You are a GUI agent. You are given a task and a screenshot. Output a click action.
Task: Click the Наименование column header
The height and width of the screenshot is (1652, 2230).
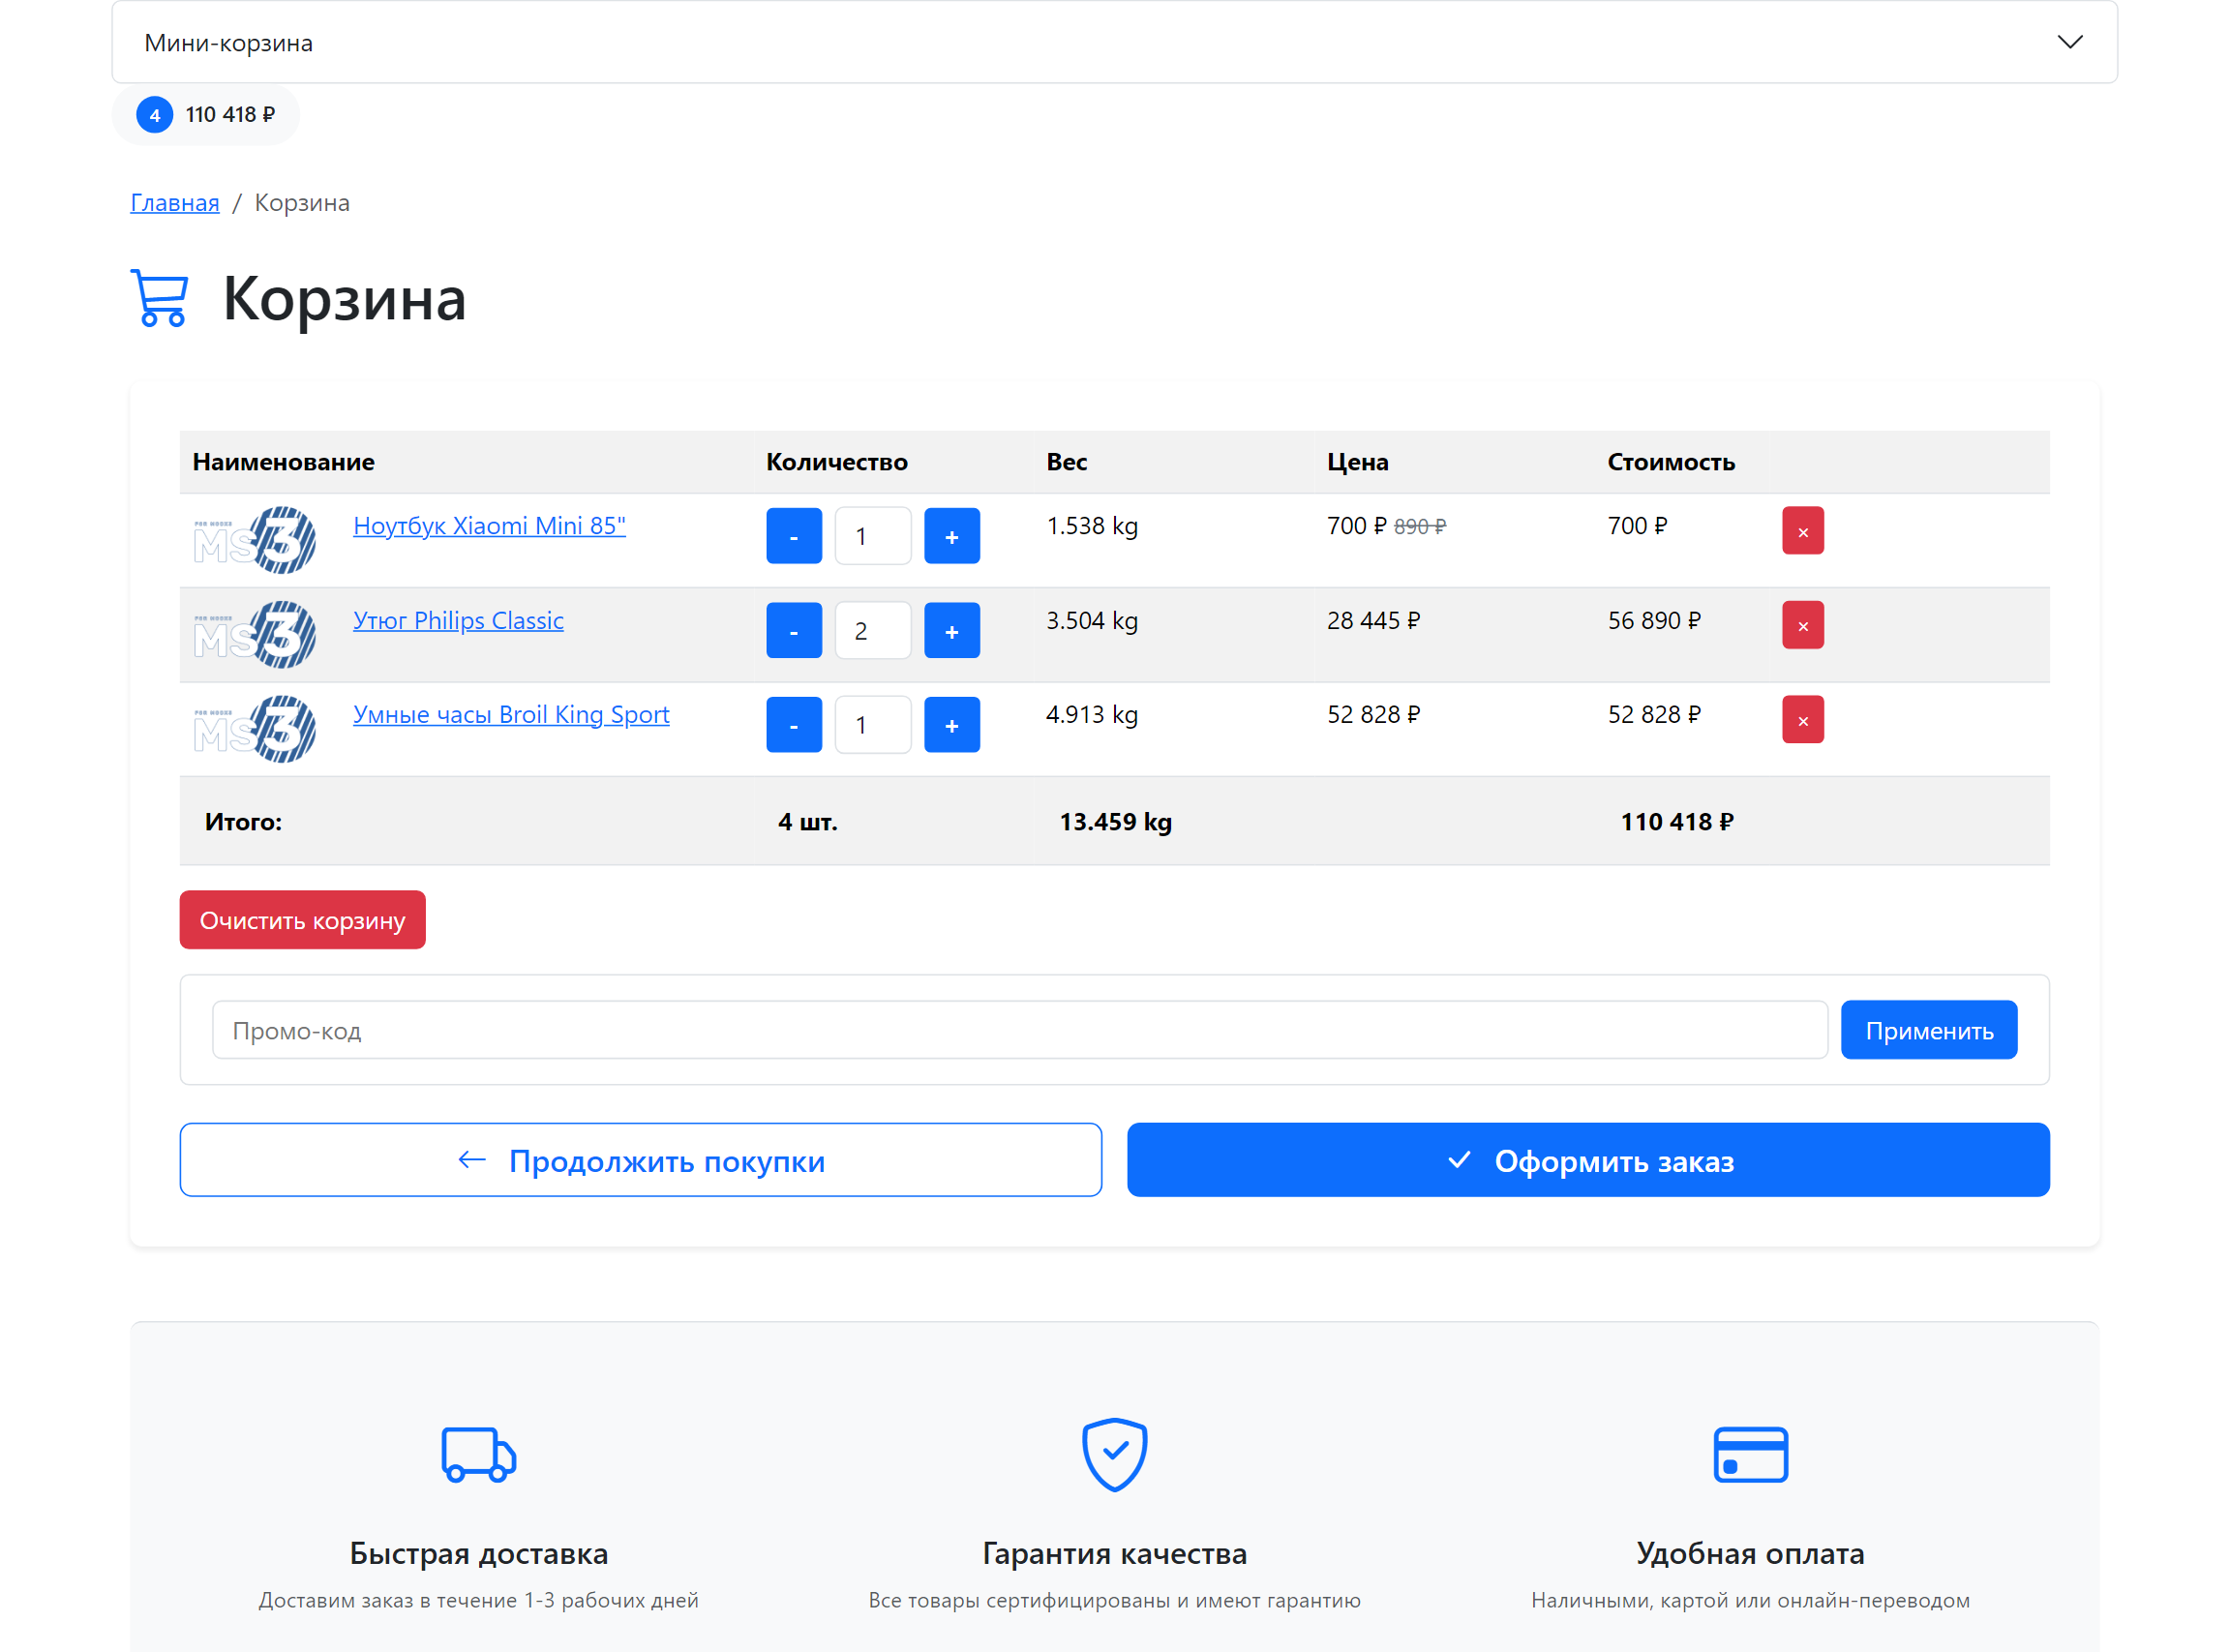284,462
